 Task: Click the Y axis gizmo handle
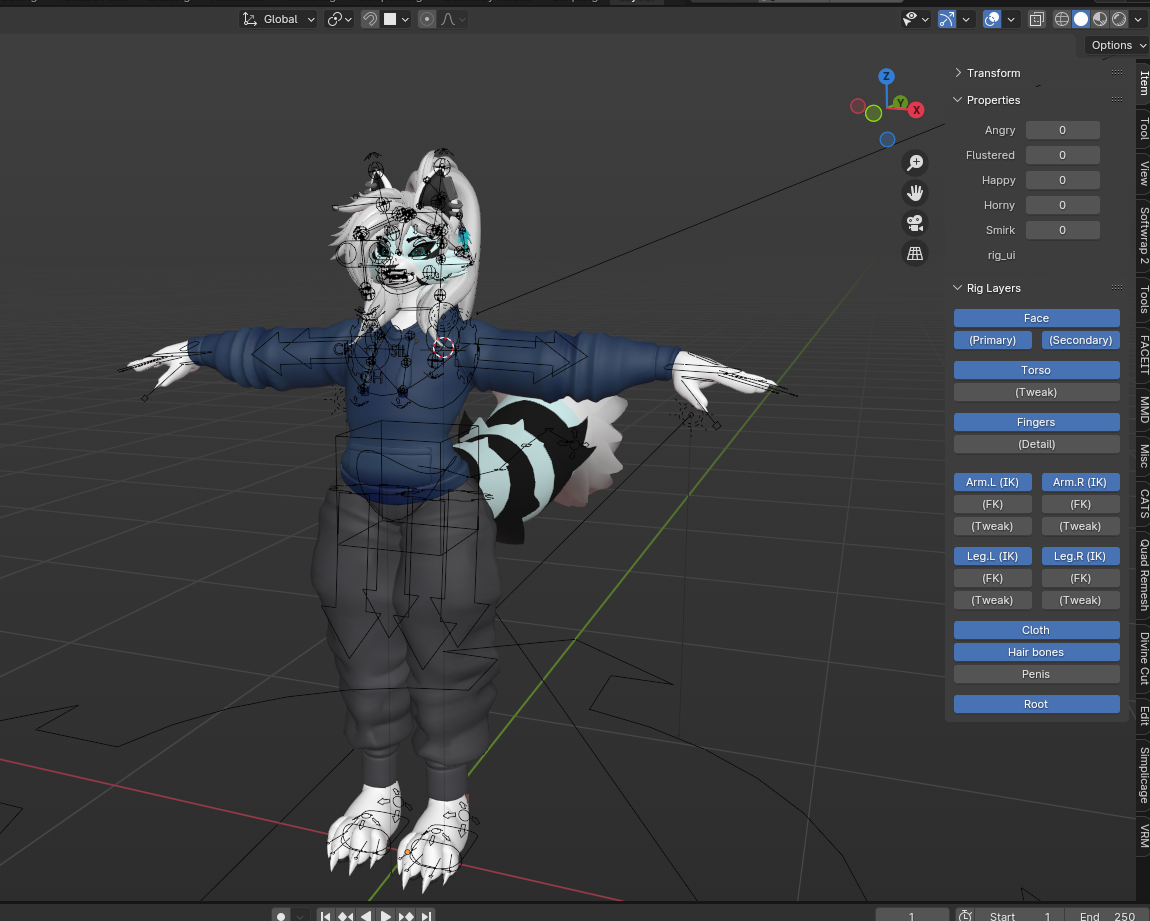(x=901, y=103)
